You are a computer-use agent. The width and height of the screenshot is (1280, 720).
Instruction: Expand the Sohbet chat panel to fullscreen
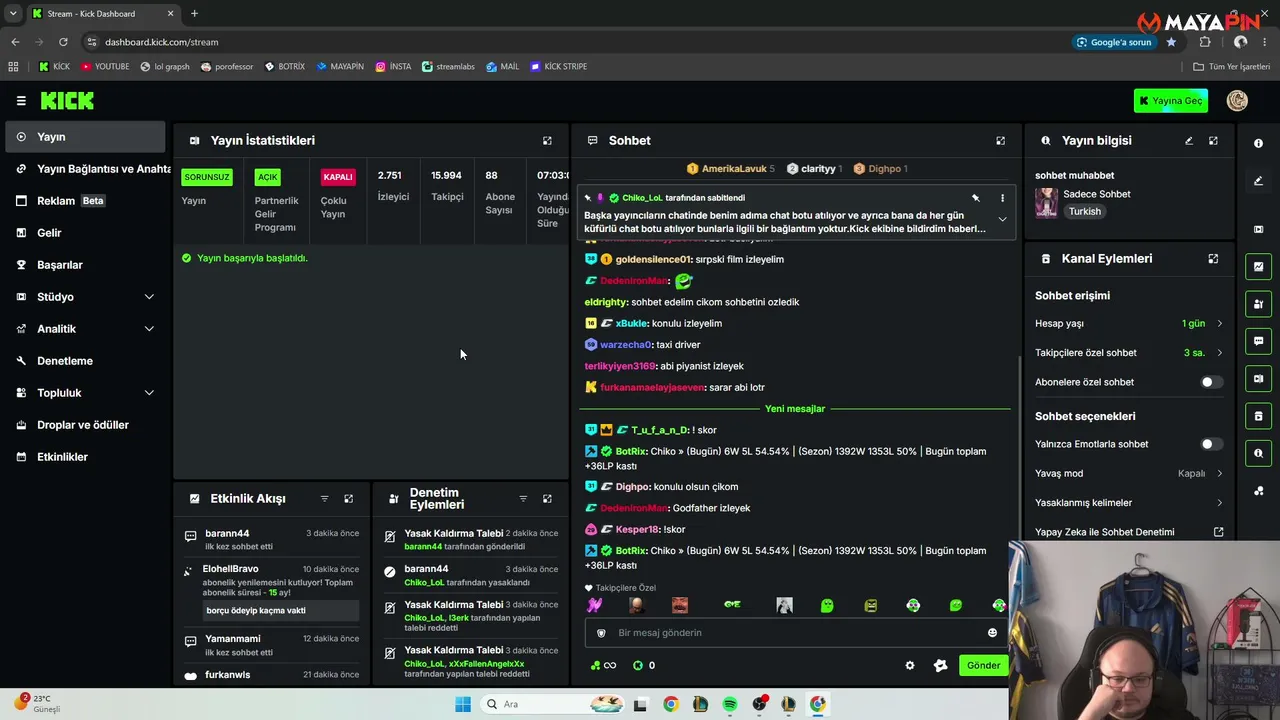[x=1000, y=141]
